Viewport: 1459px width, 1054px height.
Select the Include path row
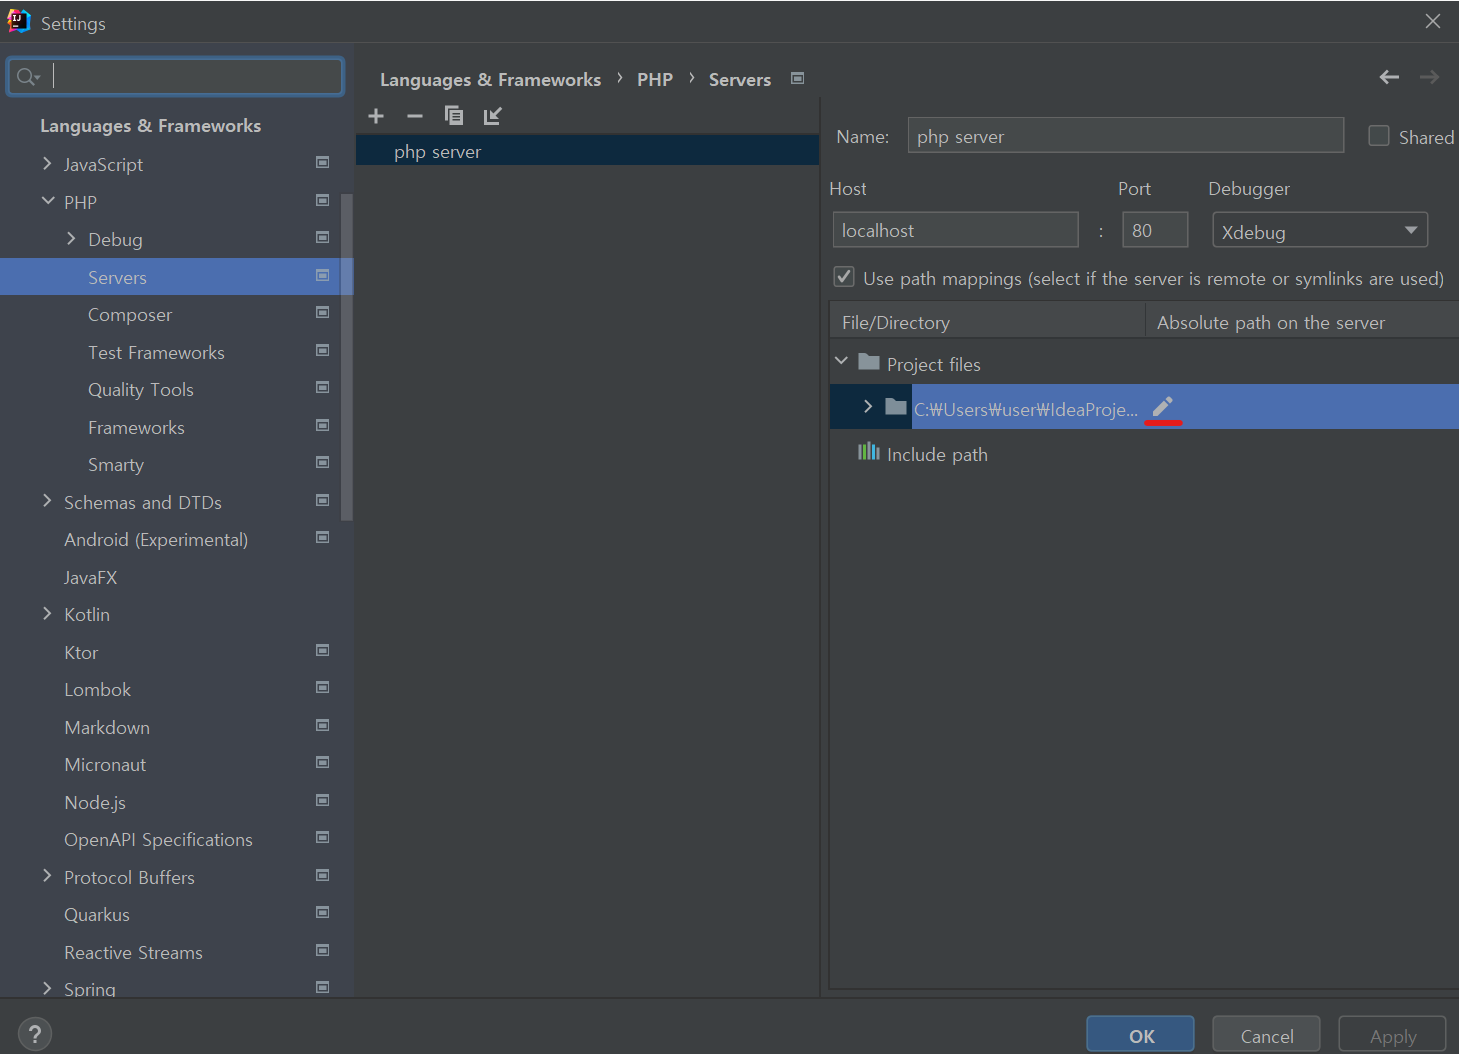click(x=1144, y=454)
